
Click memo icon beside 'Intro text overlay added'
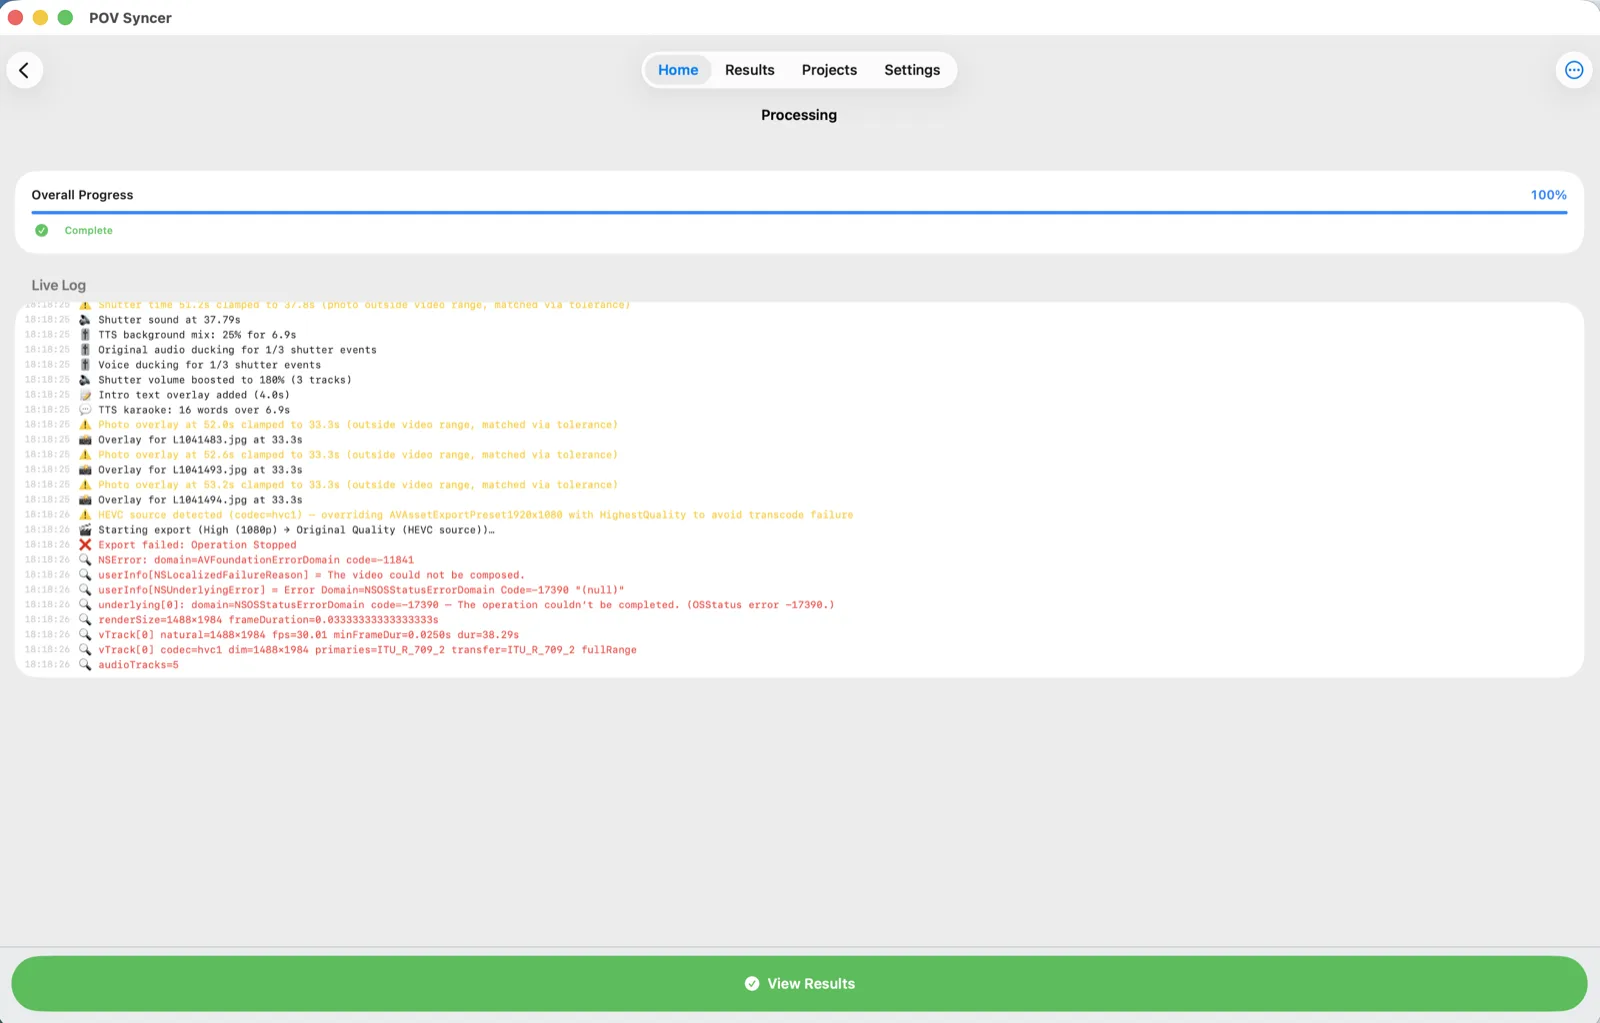click(x=85, y=395)
